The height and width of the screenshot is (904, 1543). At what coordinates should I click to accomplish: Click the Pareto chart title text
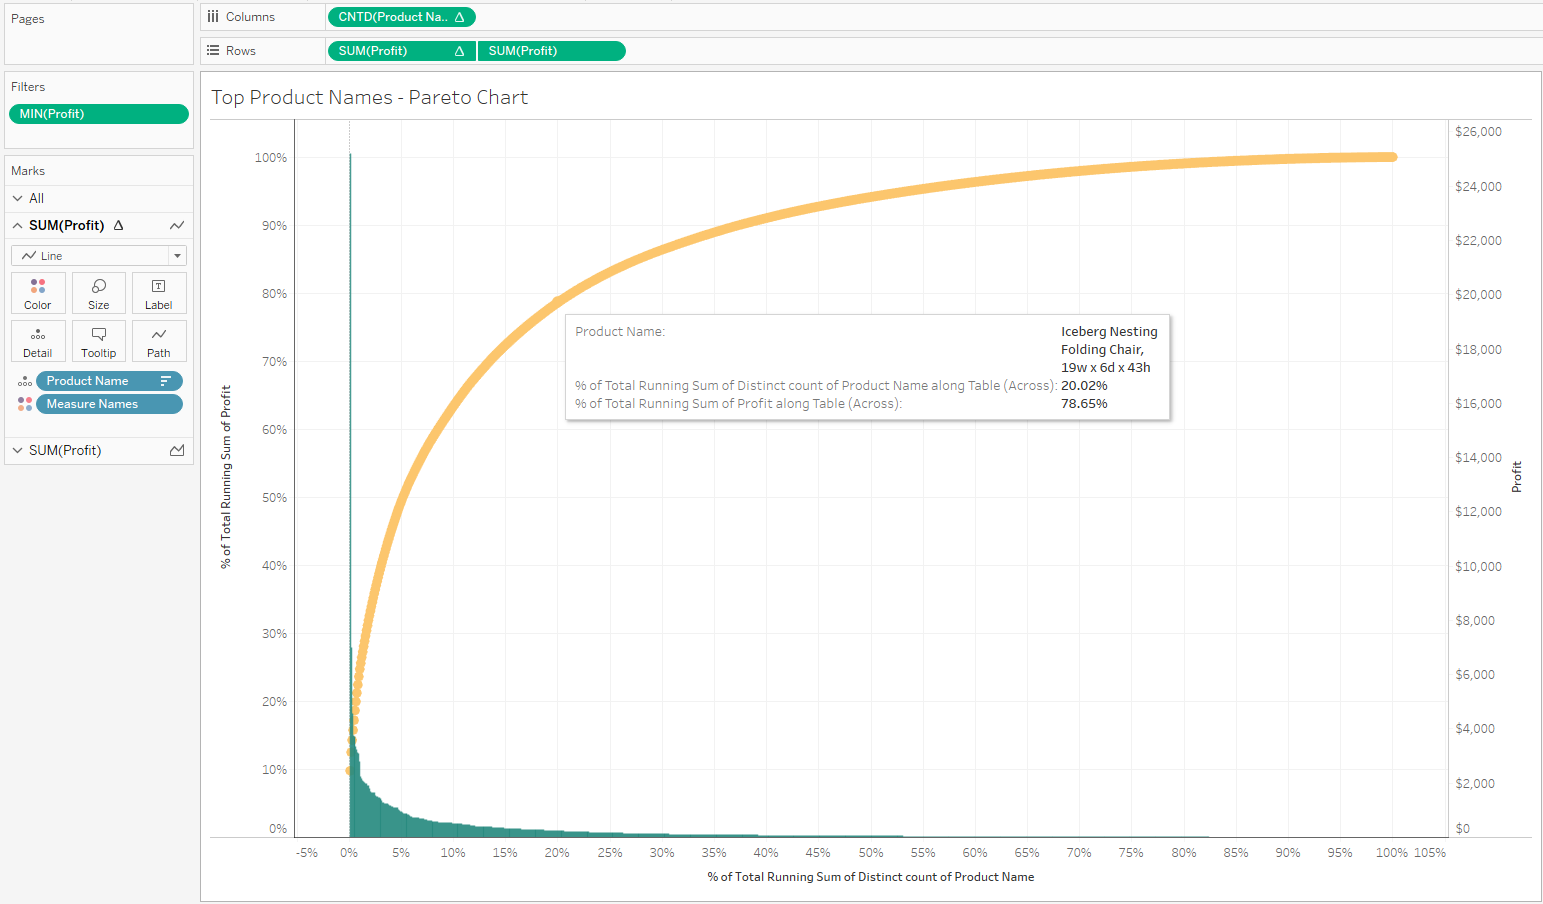(369, 98)
